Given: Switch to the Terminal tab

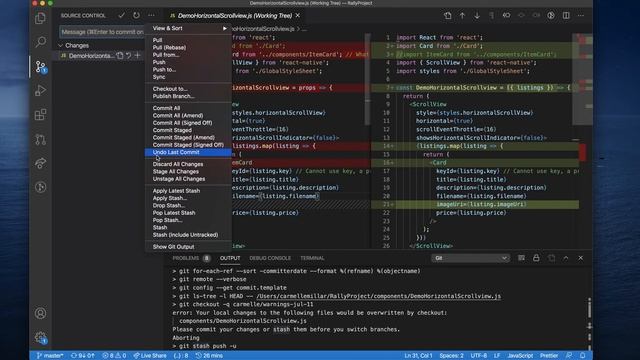Looking at the screenshot, I should (312, 258).
